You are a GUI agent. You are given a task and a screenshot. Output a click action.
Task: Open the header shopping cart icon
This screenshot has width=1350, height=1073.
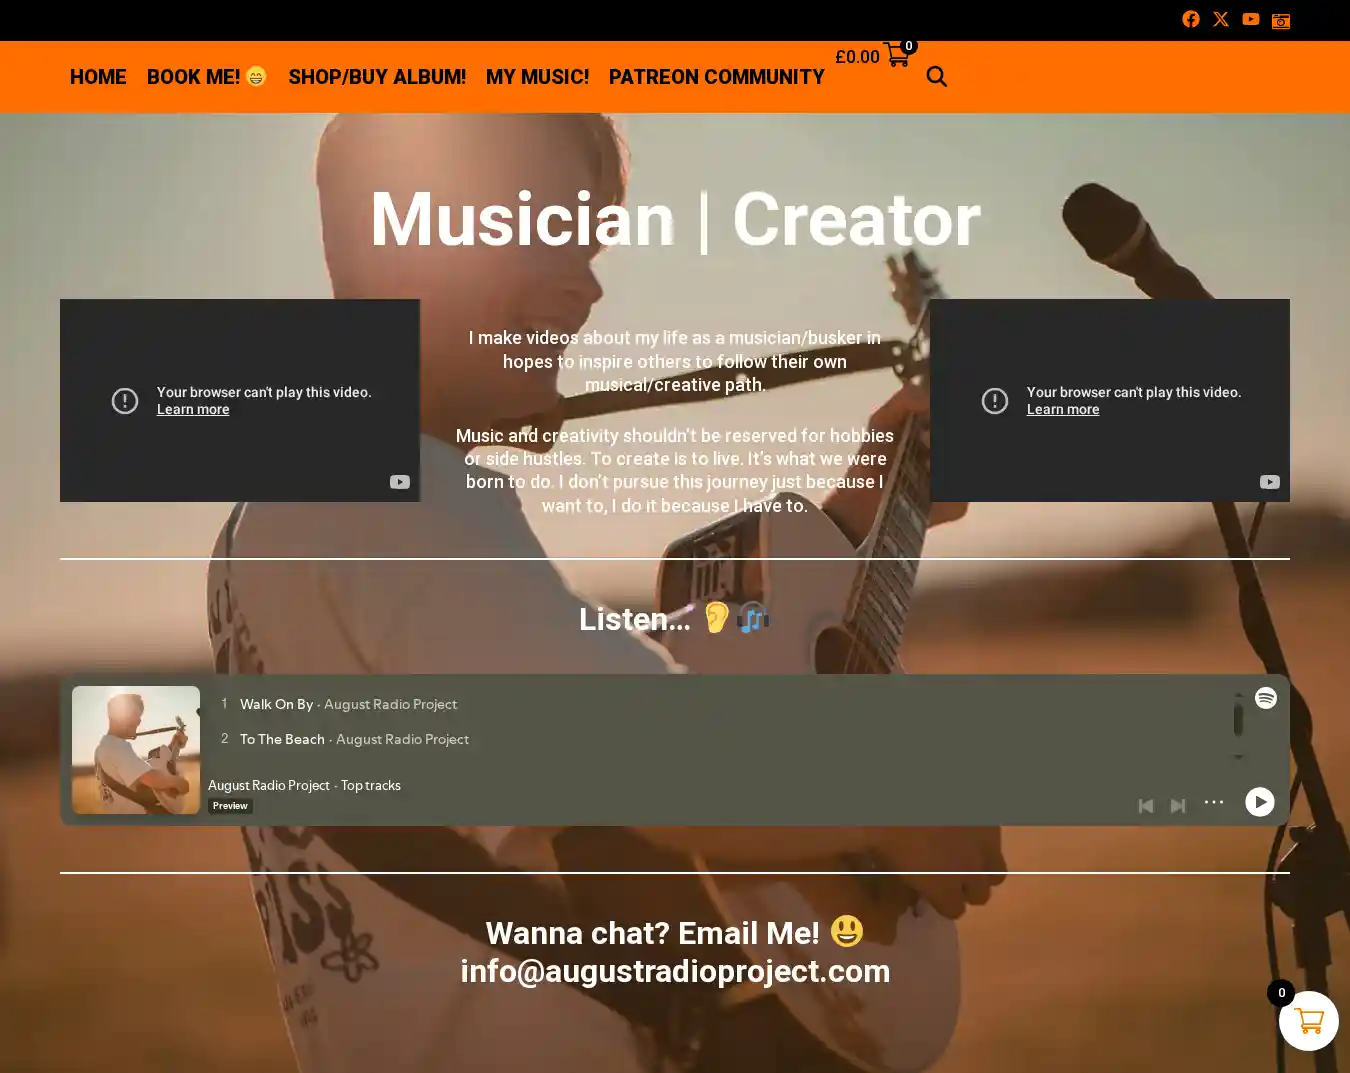click(897, 56)
